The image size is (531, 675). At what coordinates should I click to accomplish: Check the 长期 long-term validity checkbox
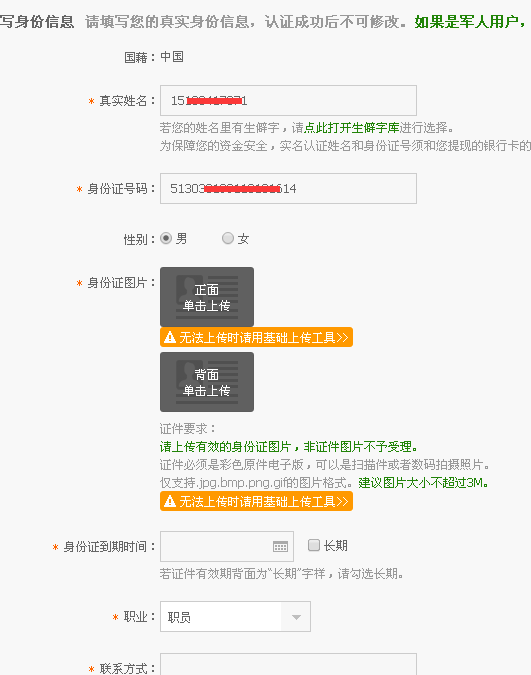[x=314, y=545]
